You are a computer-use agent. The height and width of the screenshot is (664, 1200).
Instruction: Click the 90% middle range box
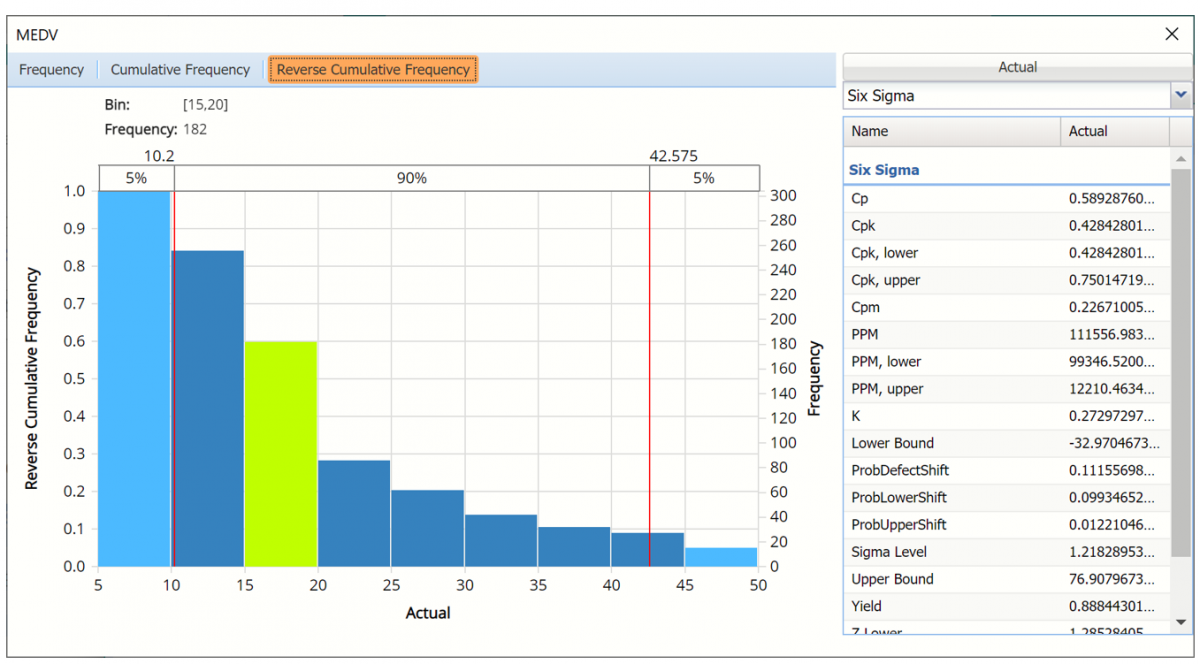coord(411,178)
